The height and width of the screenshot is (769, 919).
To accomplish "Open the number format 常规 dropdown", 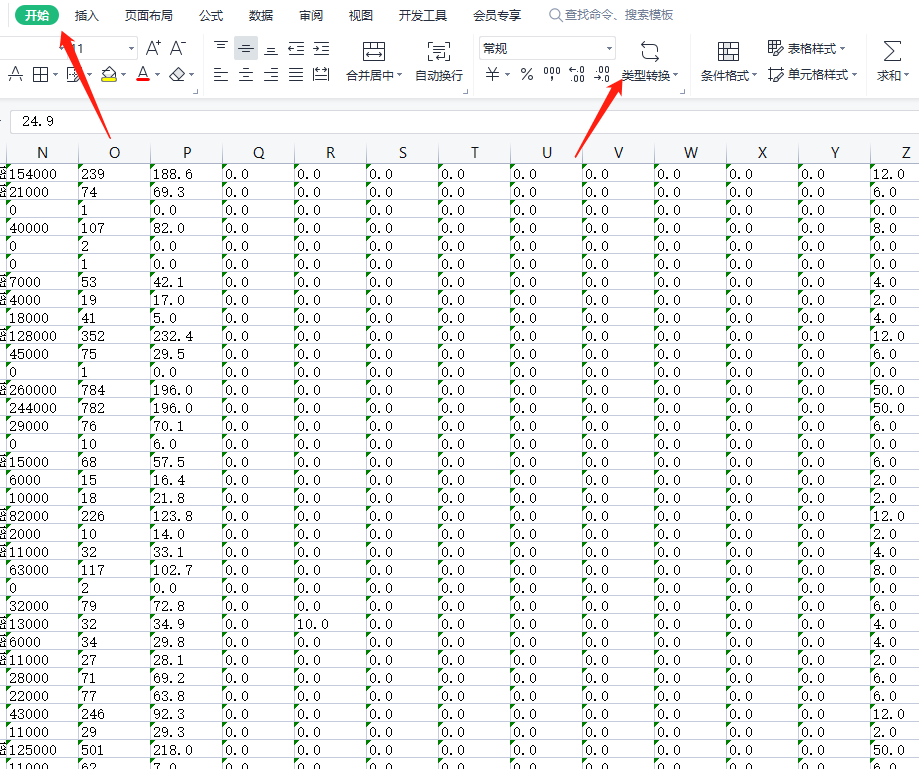I will (x=610, y=49).
